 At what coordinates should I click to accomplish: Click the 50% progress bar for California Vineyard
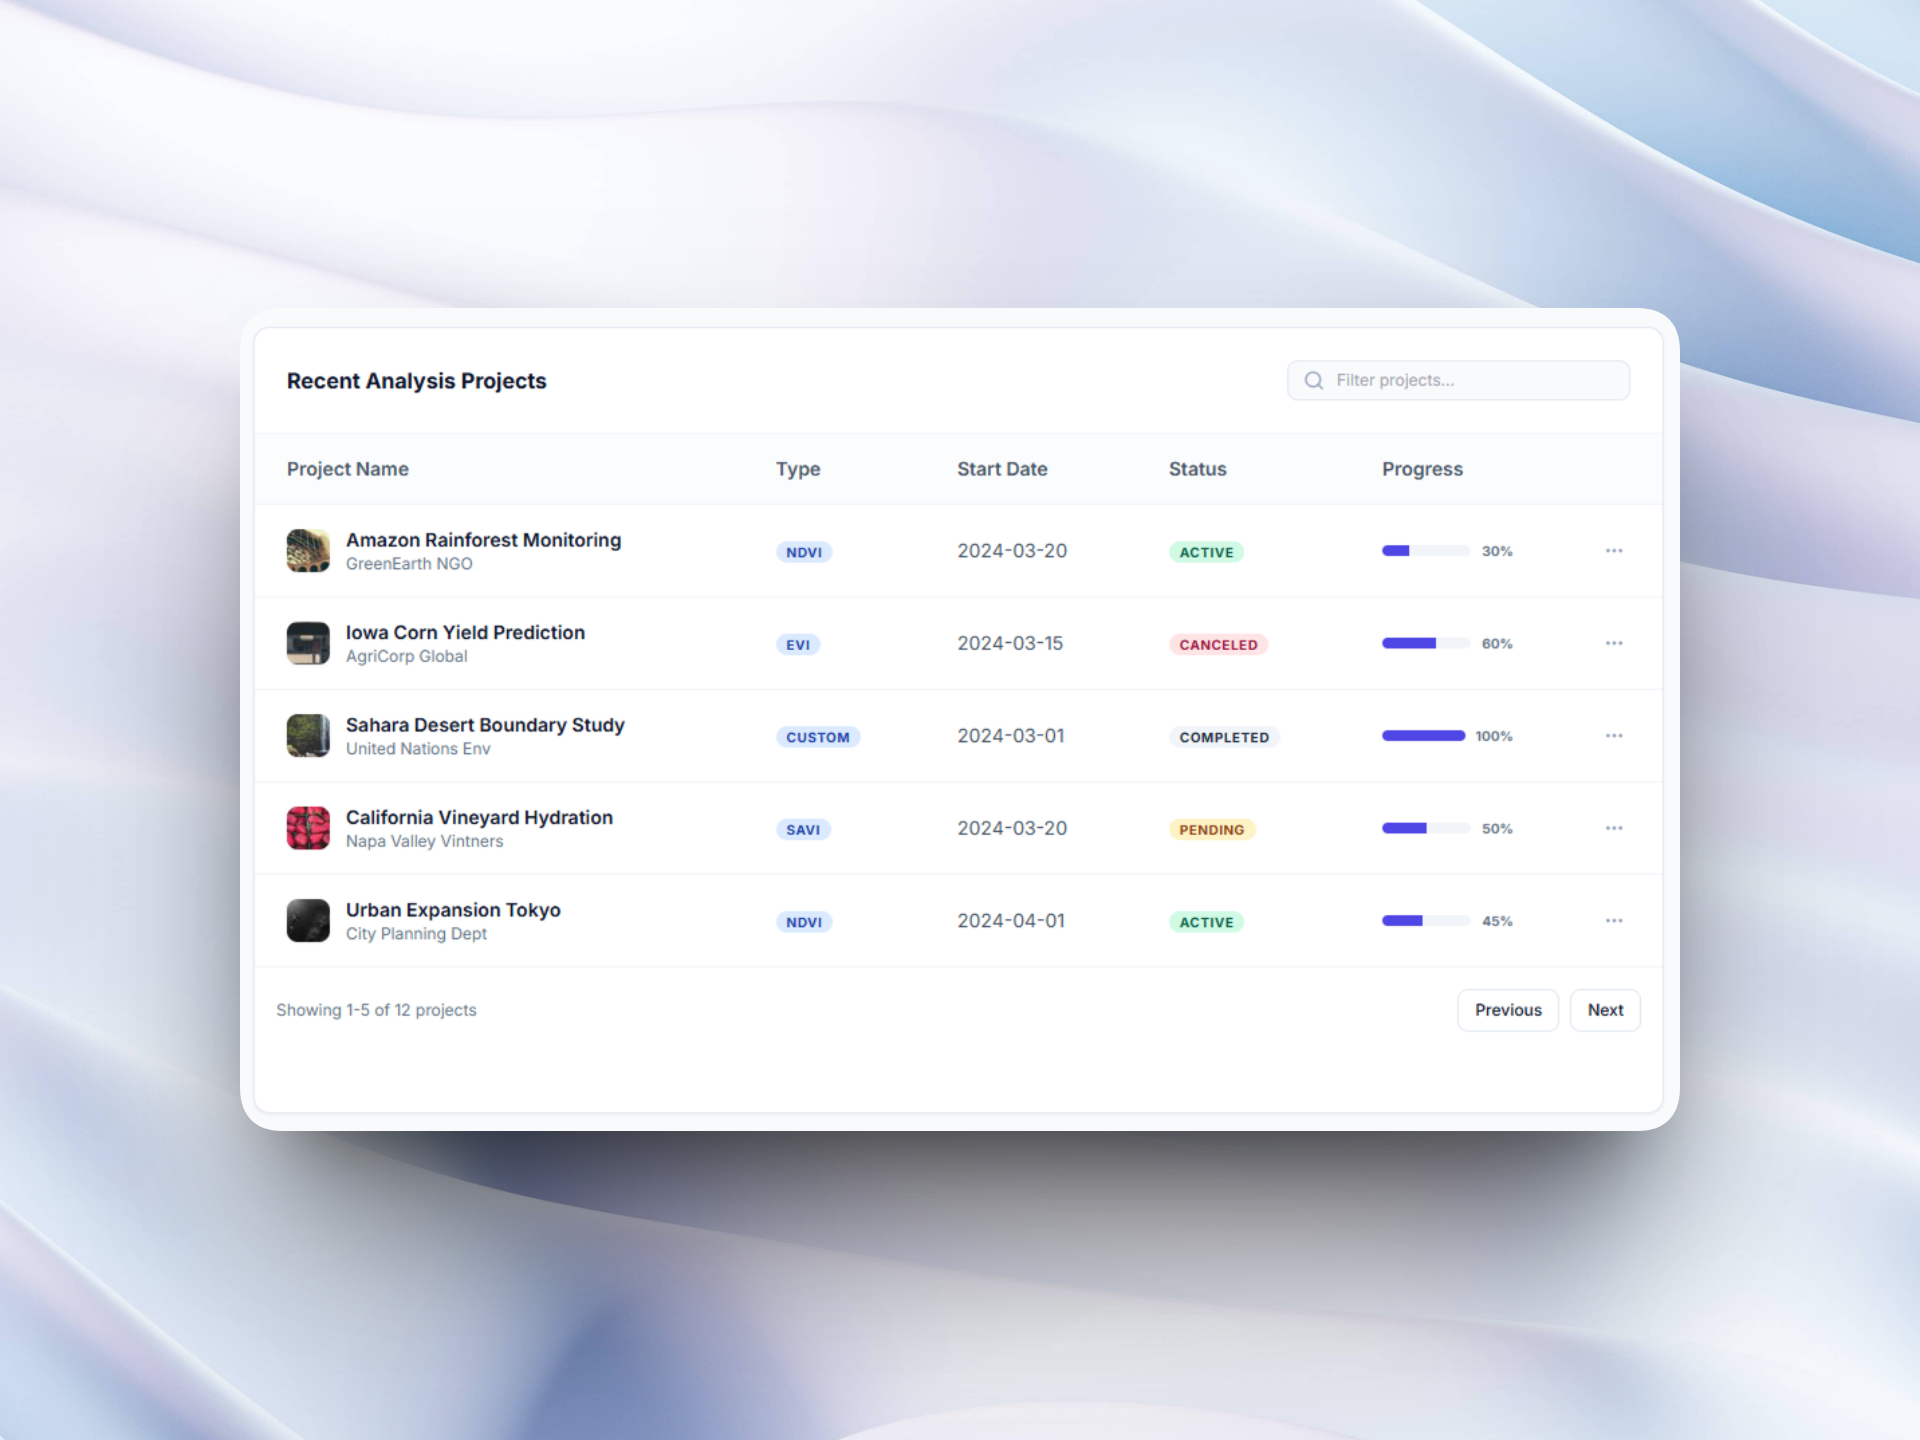pyautogui.click(x=1426, y=828)
